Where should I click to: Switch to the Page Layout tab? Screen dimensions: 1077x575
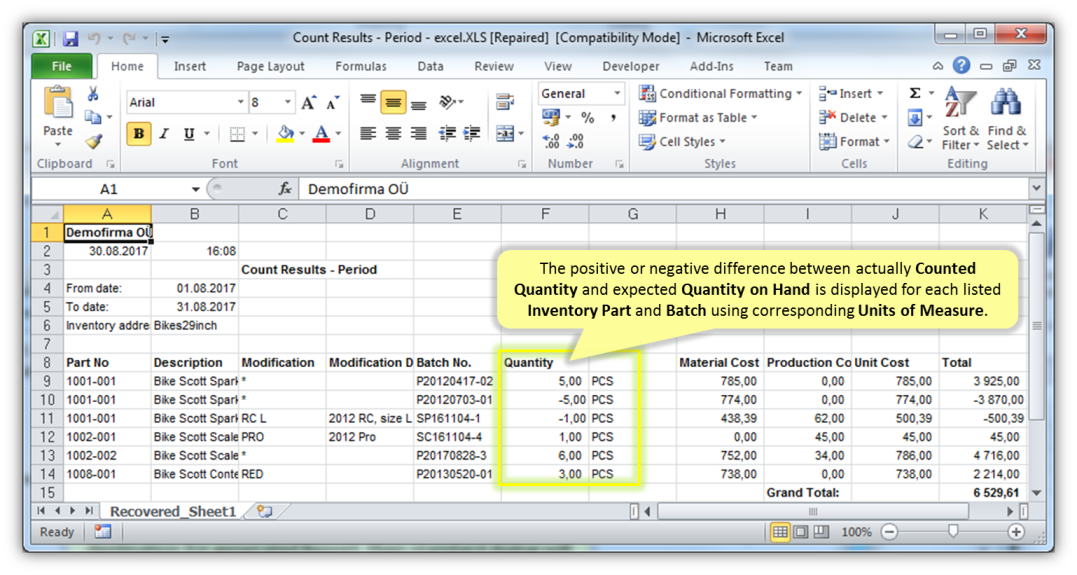270,66
